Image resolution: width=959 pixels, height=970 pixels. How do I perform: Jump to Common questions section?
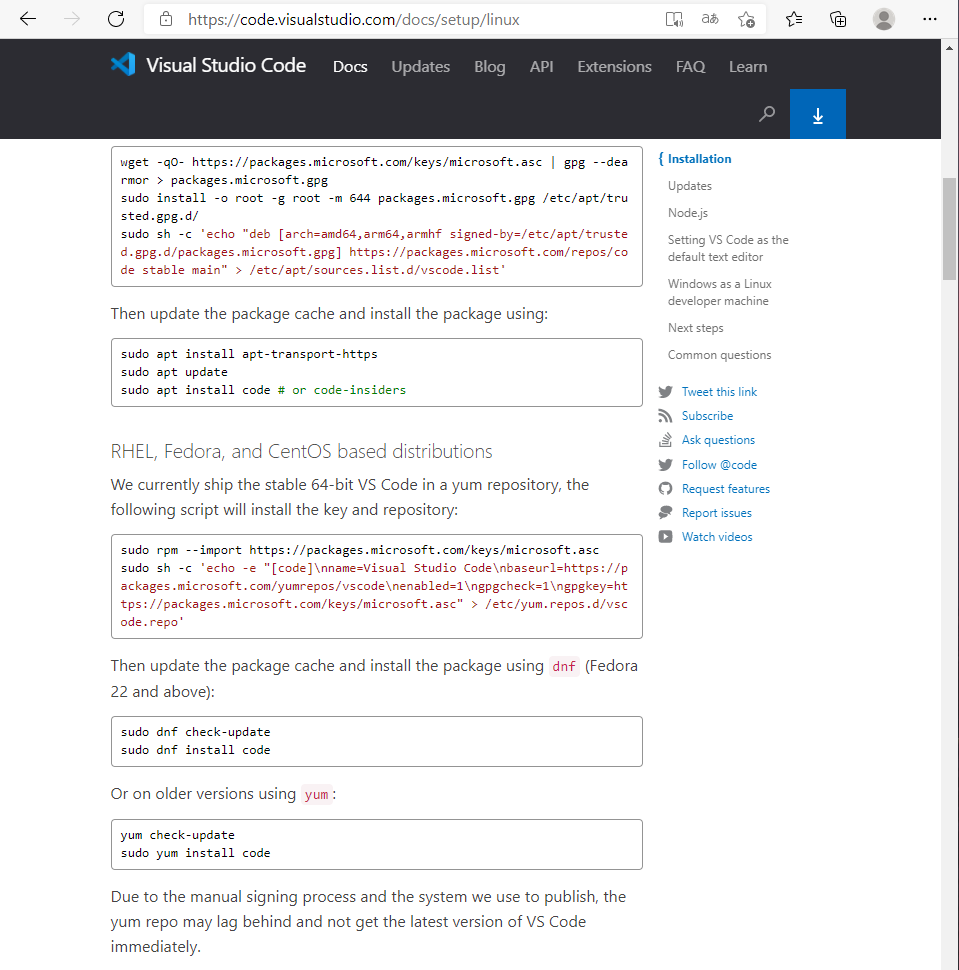pyautogui.click(x=720, y=355)
